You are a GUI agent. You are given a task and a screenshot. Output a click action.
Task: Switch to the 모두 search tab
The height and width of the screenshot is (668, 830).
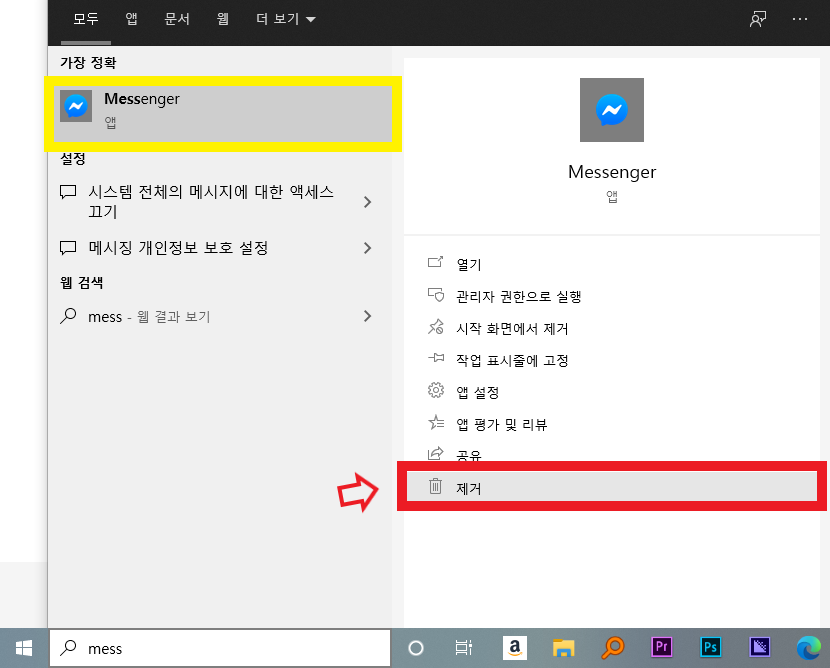86,19
